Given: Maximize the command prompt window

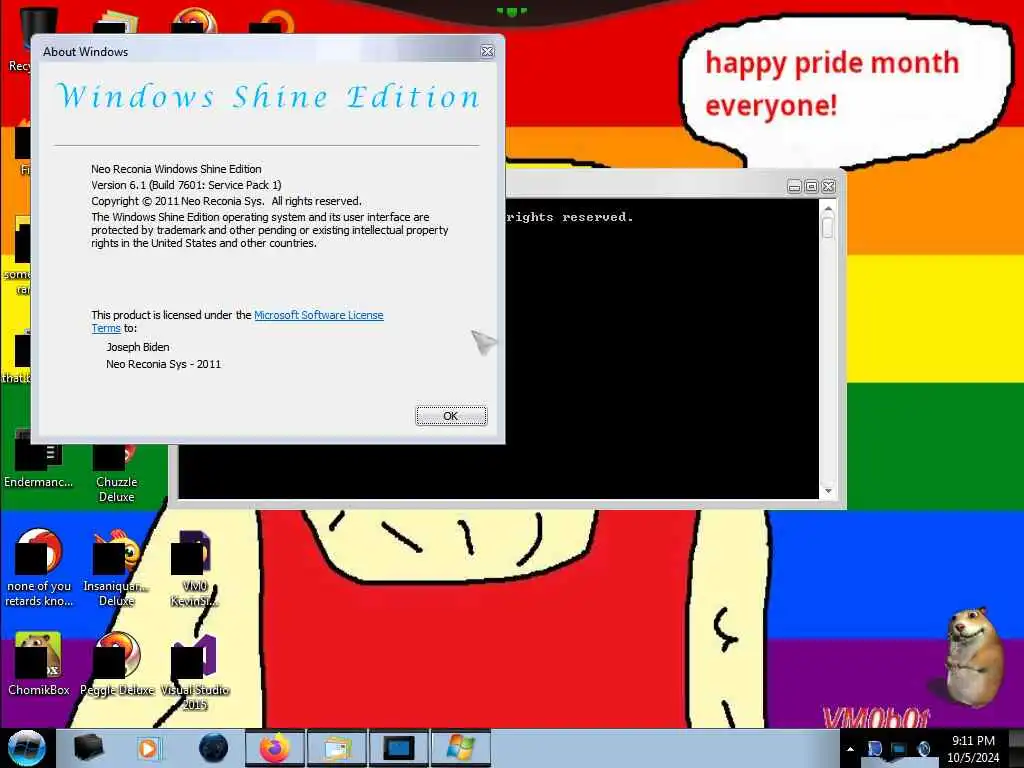Looking at the screenshot, I should (x=811, y=187).
